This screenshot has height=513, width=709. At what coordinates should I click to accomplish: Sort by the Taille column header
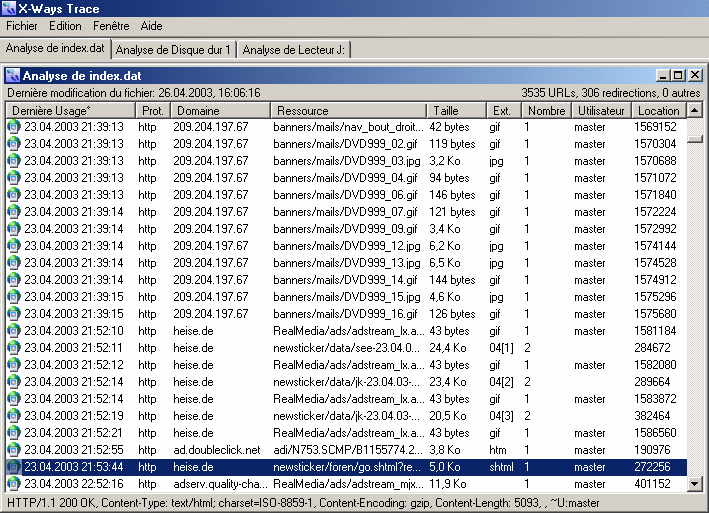point(456,110)
